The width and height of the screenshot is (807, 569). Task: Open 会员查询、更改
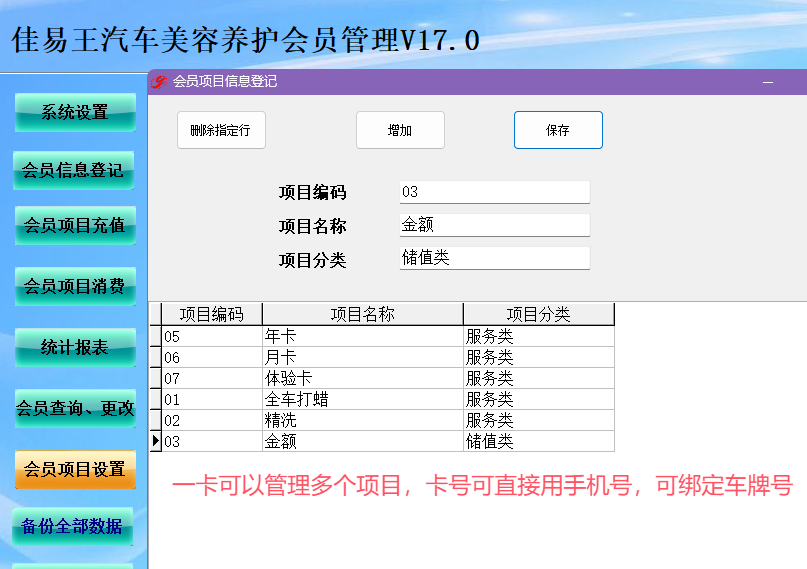75,408
